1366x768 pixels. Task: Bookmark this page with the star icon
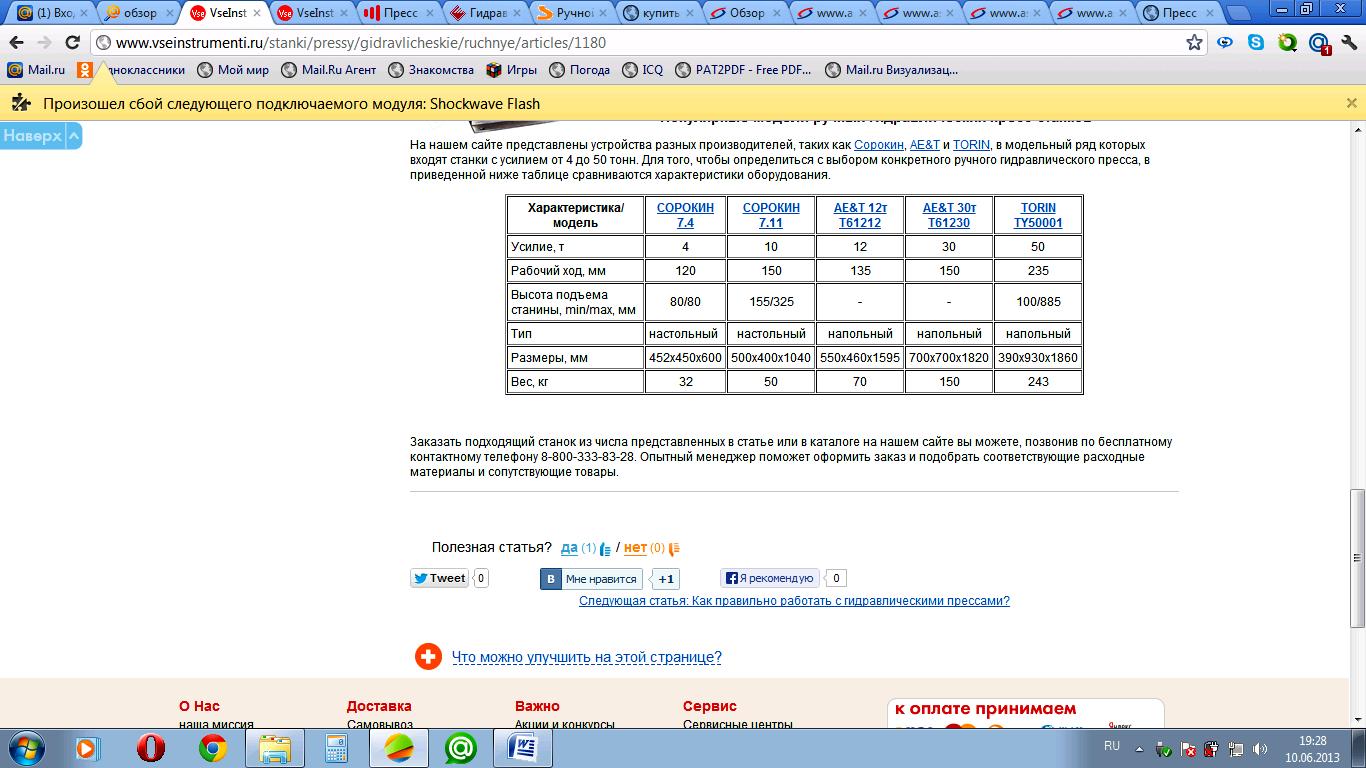tap(1194, 43)
